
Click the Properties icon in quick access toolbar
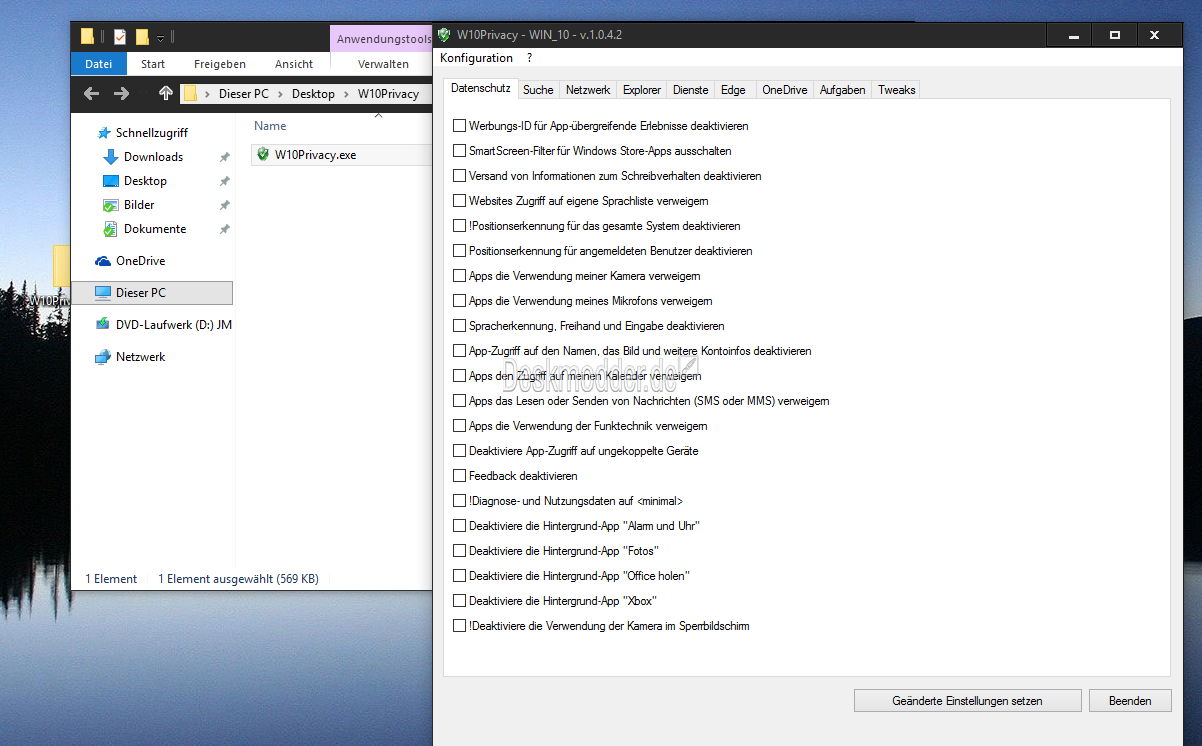(120, 37)
